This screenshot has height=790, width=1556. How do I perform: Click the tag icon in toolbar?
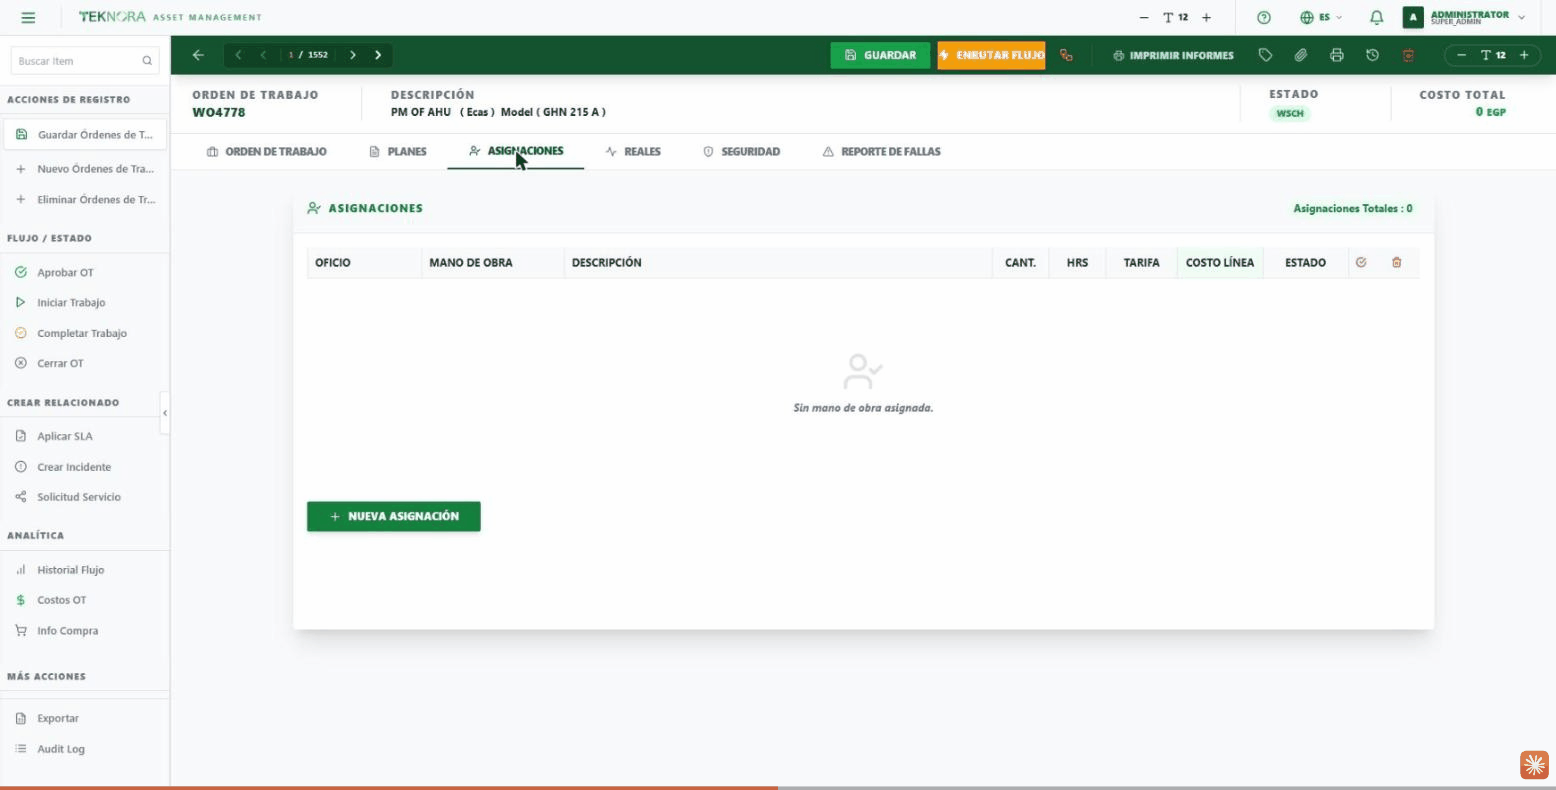tap(1265, 55)
